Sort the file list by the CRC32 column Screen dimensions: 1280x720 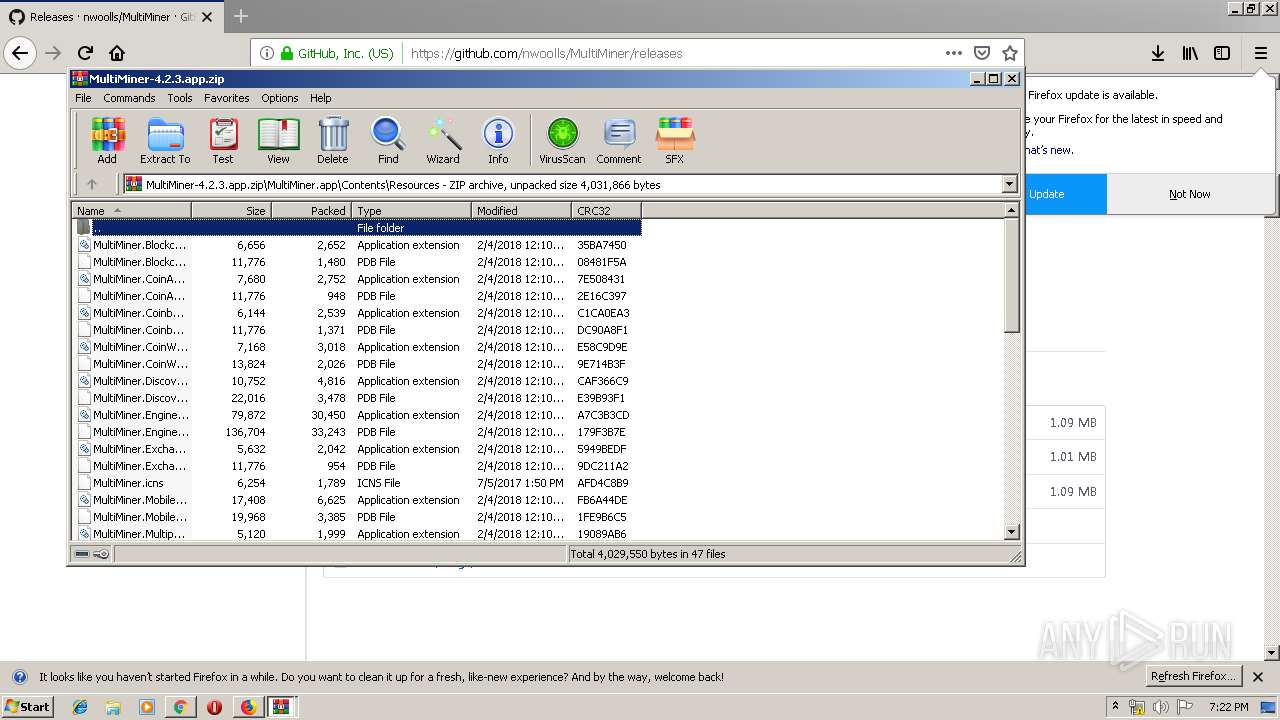point(606,210)
